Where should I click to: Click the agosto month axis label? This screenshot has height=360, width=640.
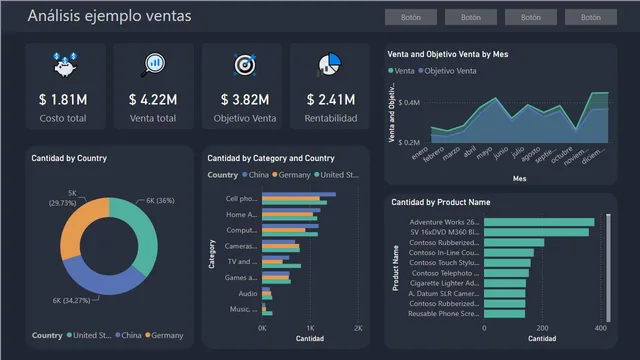pos(531,154)
